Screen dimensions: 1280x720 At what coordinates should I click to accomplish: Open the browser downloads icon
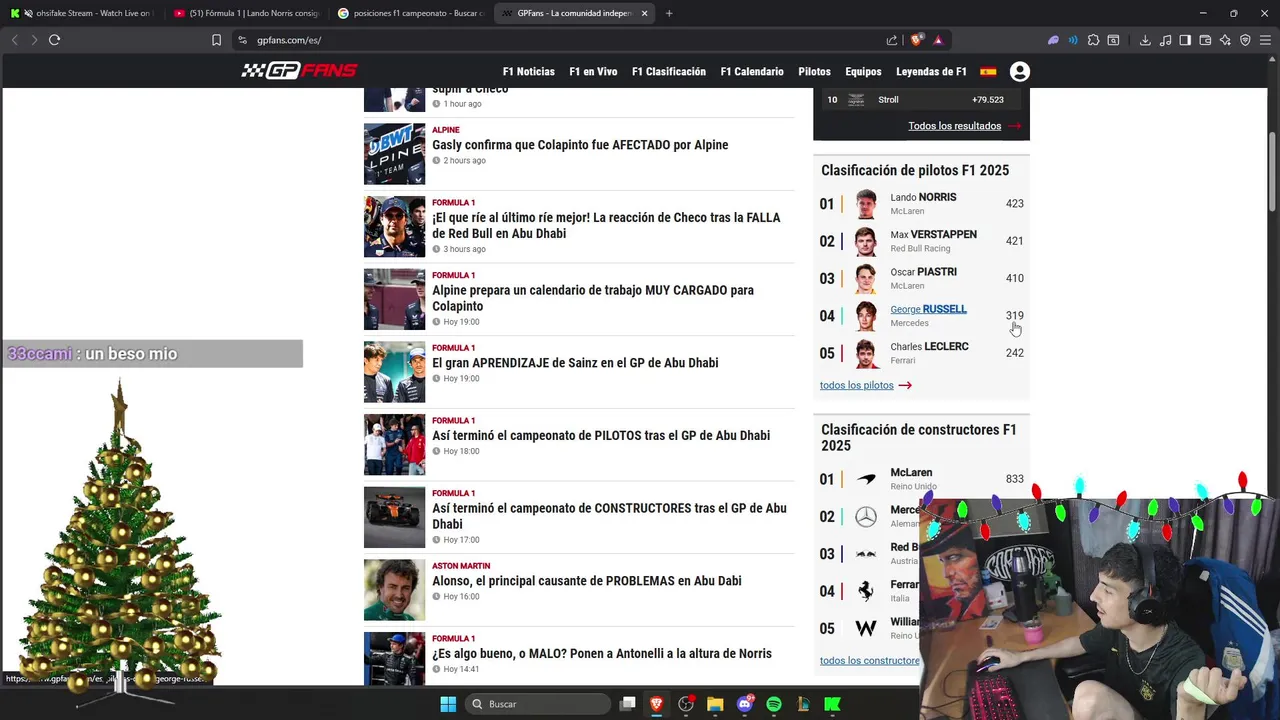click(x=1145, y=40)
